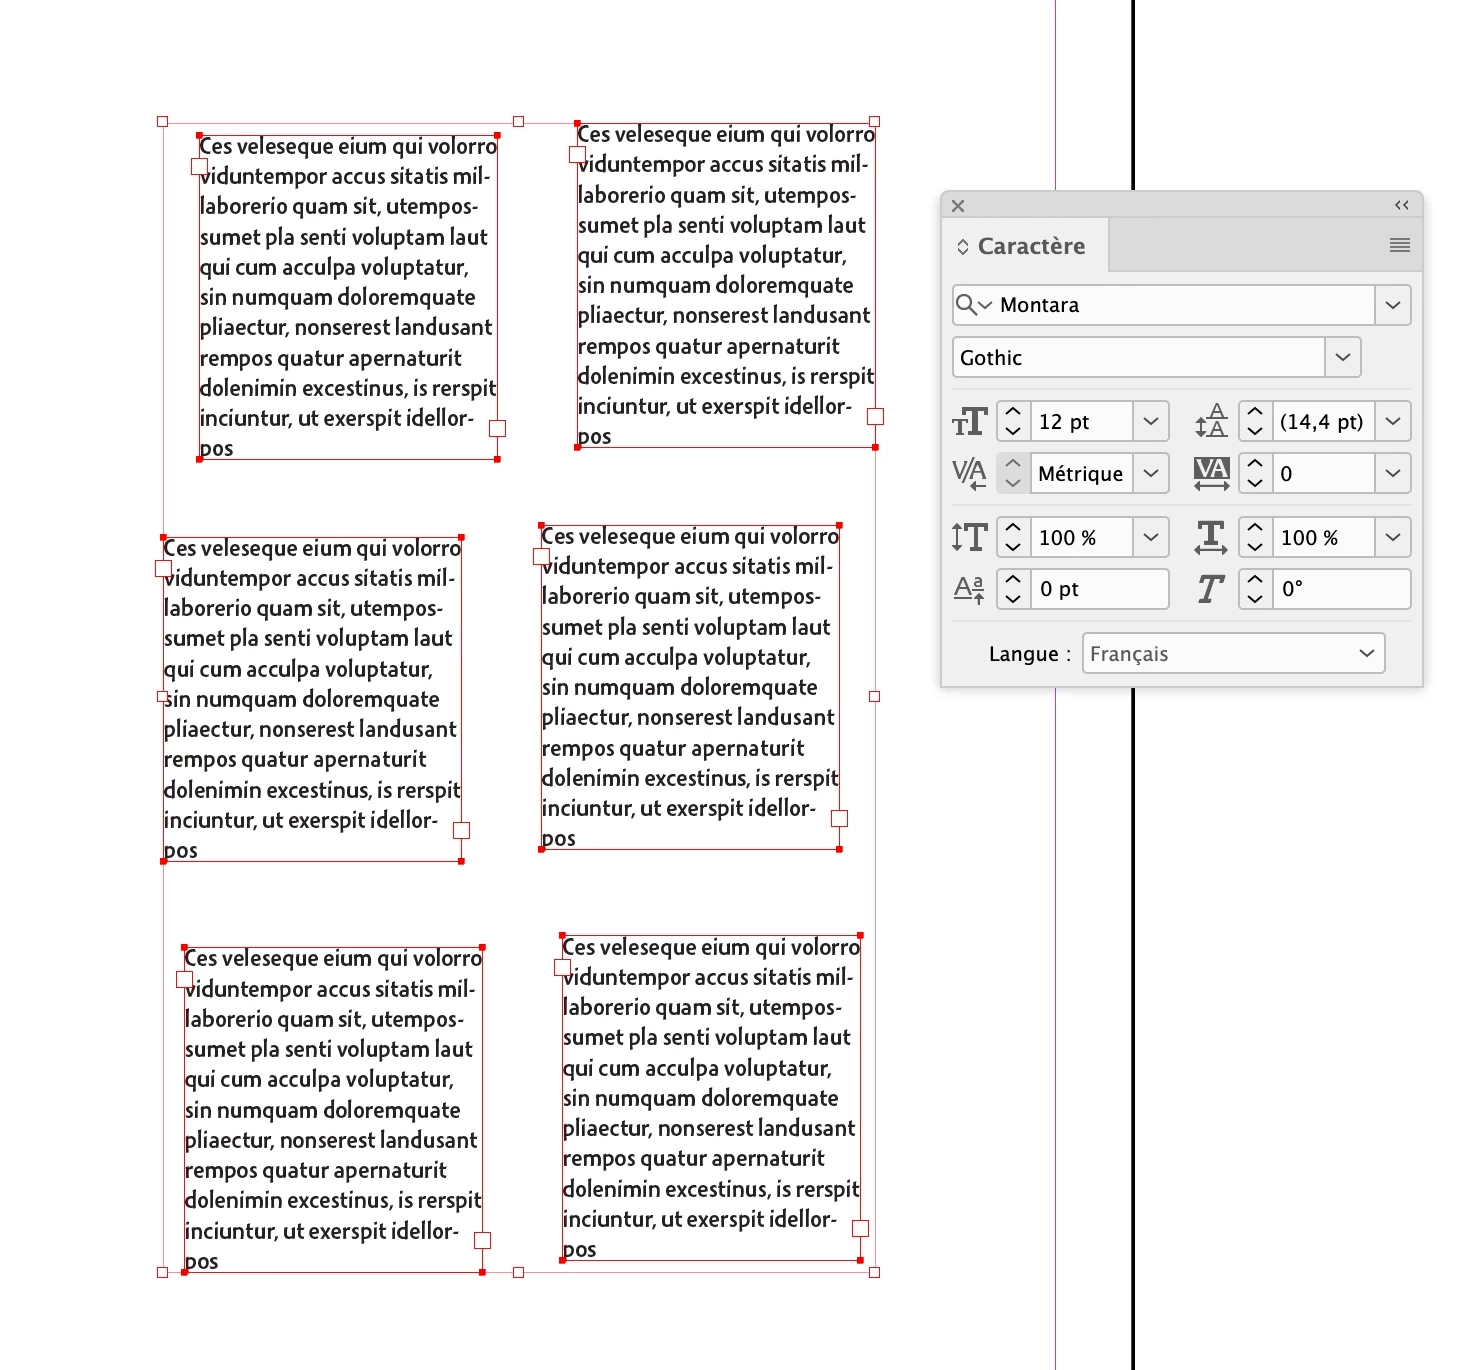Screen dimensions: 1482x1370
Task: Open the Caractère panel options menu
Action: [x=1400, y=245]
